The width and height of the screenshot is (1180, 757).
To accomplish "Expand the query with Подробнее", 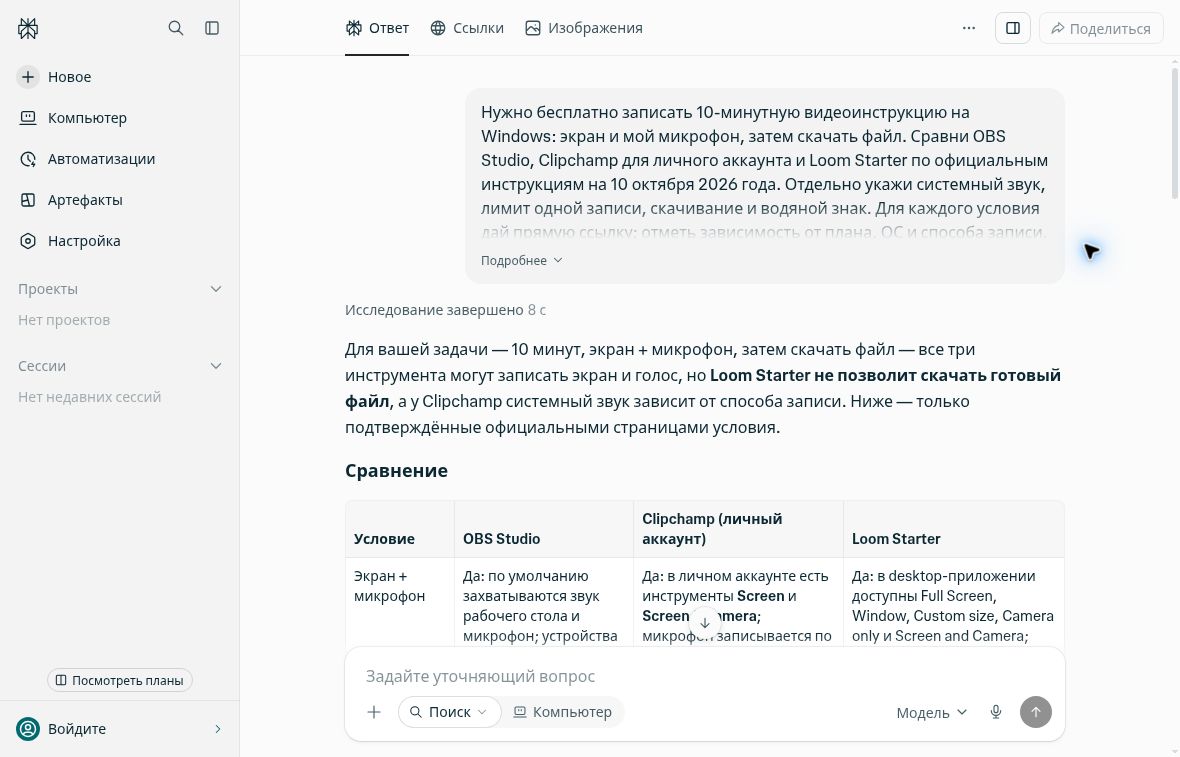I will (522, 260).
